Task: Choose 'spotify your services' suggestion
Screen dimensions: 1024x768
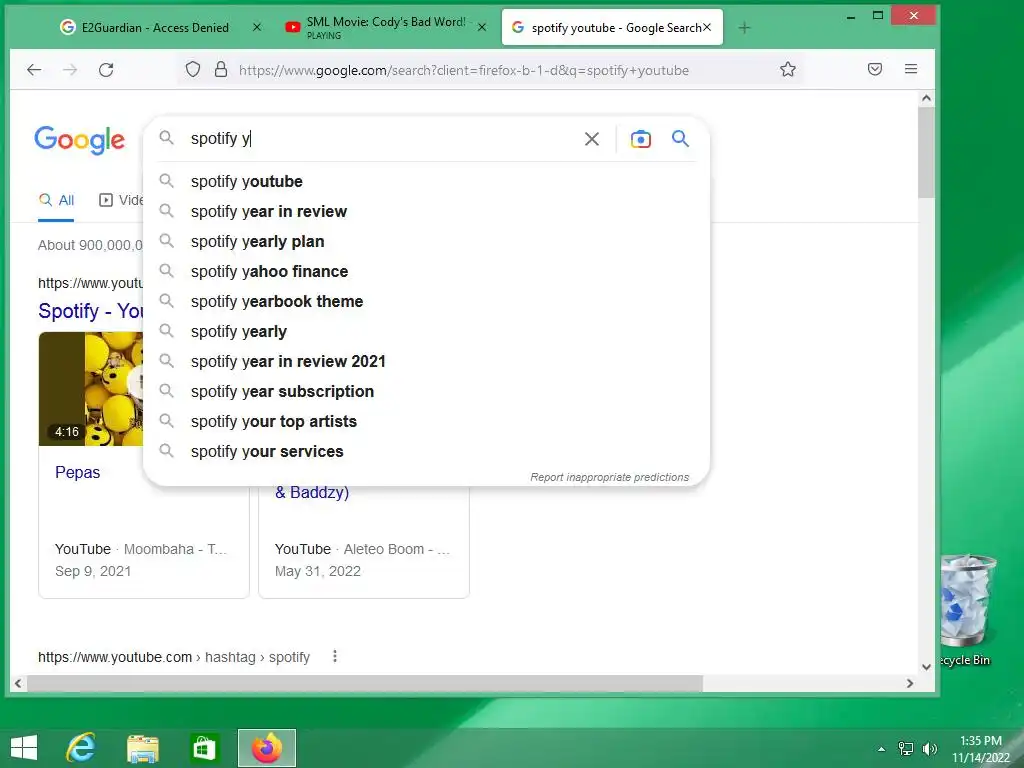Action: tap(426, 452)
